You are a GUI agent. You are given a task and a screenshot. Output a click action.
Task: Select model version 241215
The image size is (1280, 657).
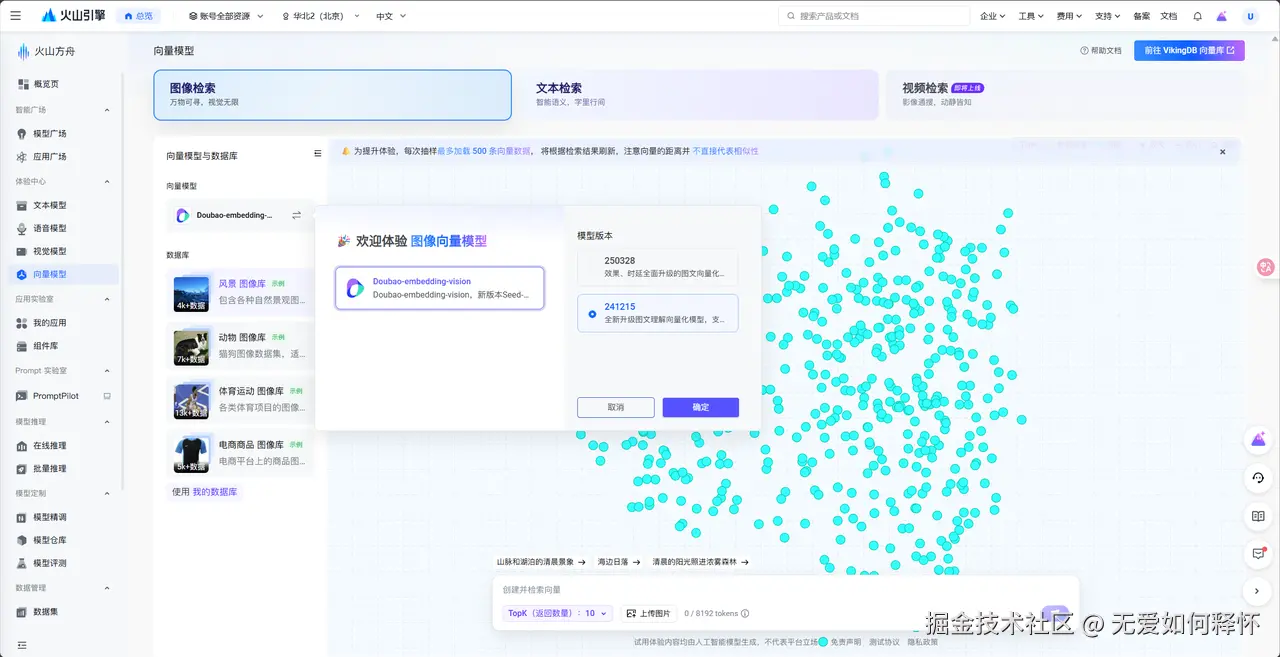(657, 313)
